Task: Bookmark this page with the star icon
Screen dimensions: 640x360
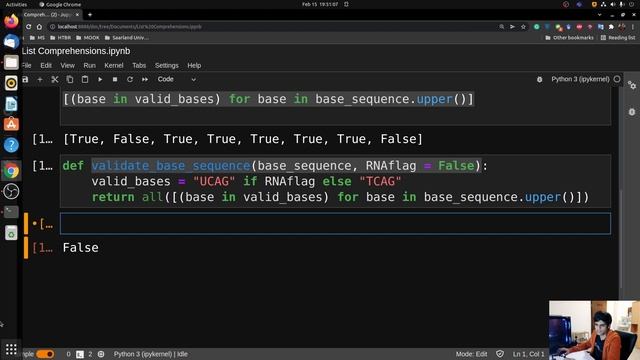Action: pyautogui.click(x=523, y=27)
